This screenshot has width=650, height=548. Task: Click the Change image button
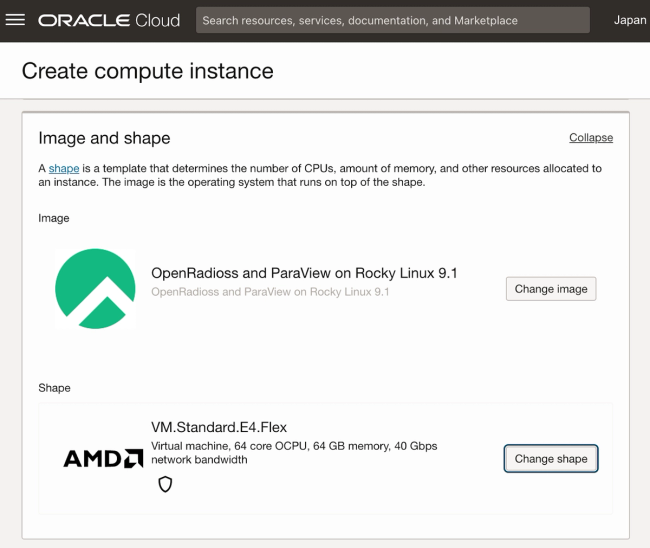click(551, 289)
